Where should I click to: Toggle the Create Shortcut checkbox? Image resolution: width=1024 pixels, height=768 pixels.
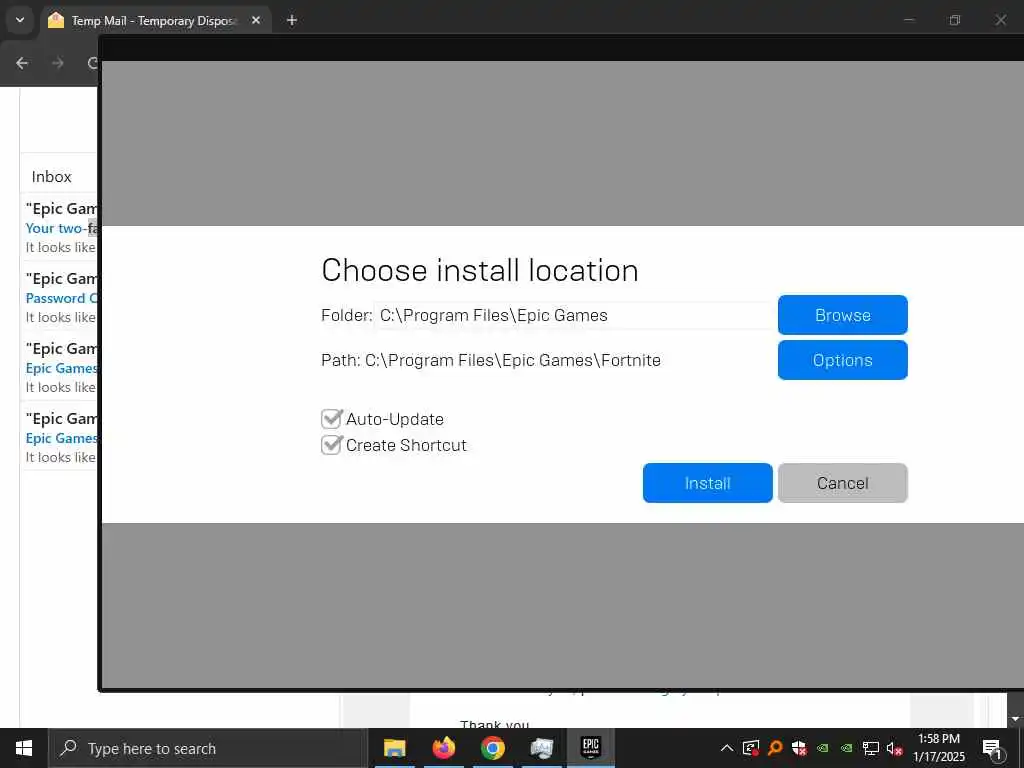332,445
